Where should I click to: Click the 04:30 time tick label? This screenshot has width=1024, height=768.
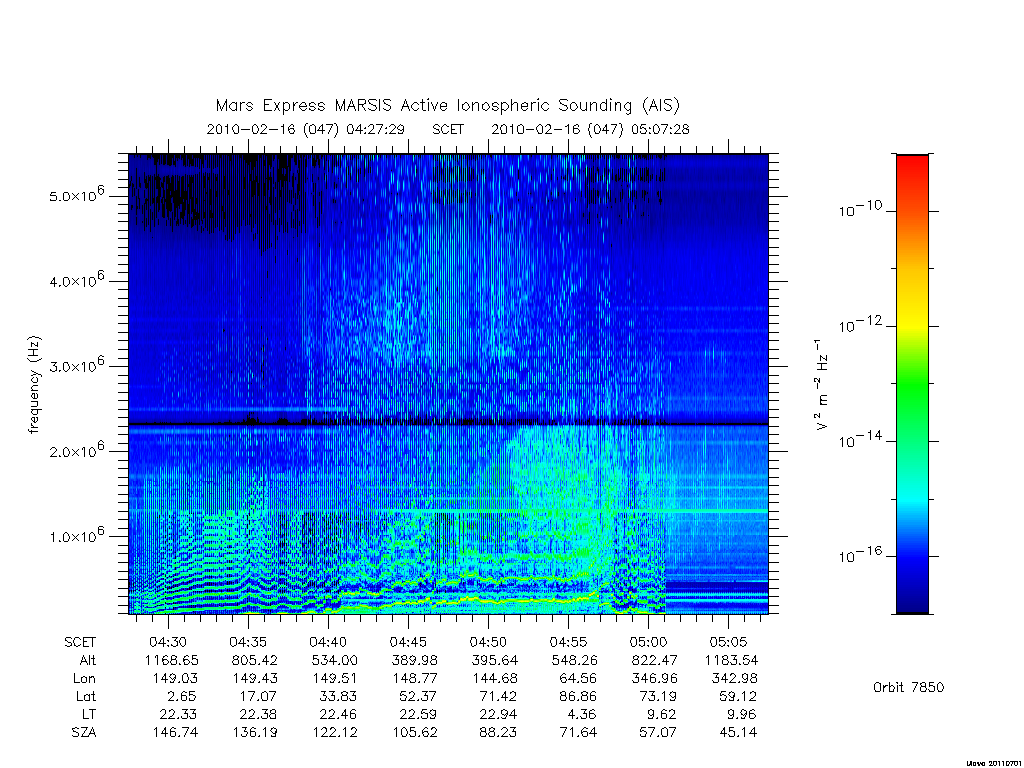tap(168, 642)
